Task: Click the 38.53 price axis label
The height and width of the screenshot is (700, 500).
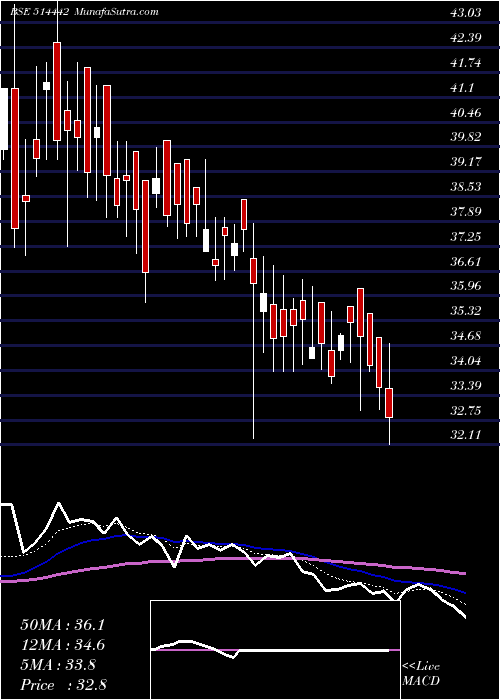Action: point(466,187)
